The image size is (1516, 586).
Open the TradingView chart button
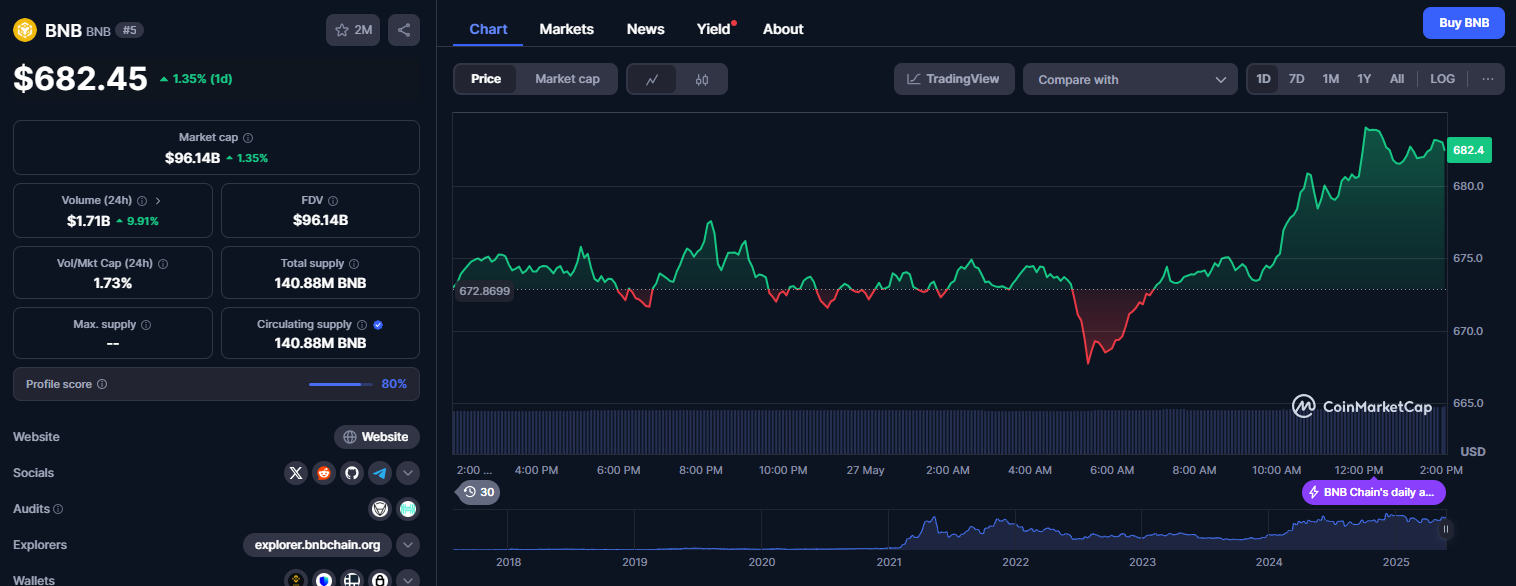[954, 79]
